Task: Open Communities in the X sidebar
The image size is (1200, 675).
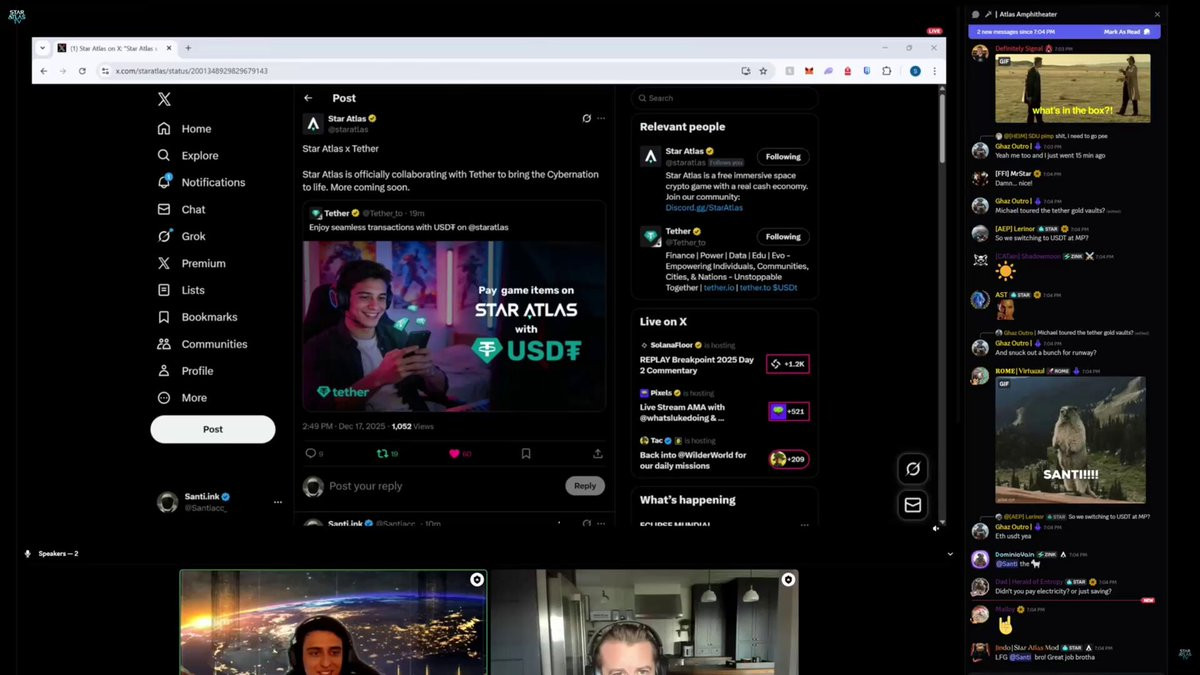Action: (202, 344)
